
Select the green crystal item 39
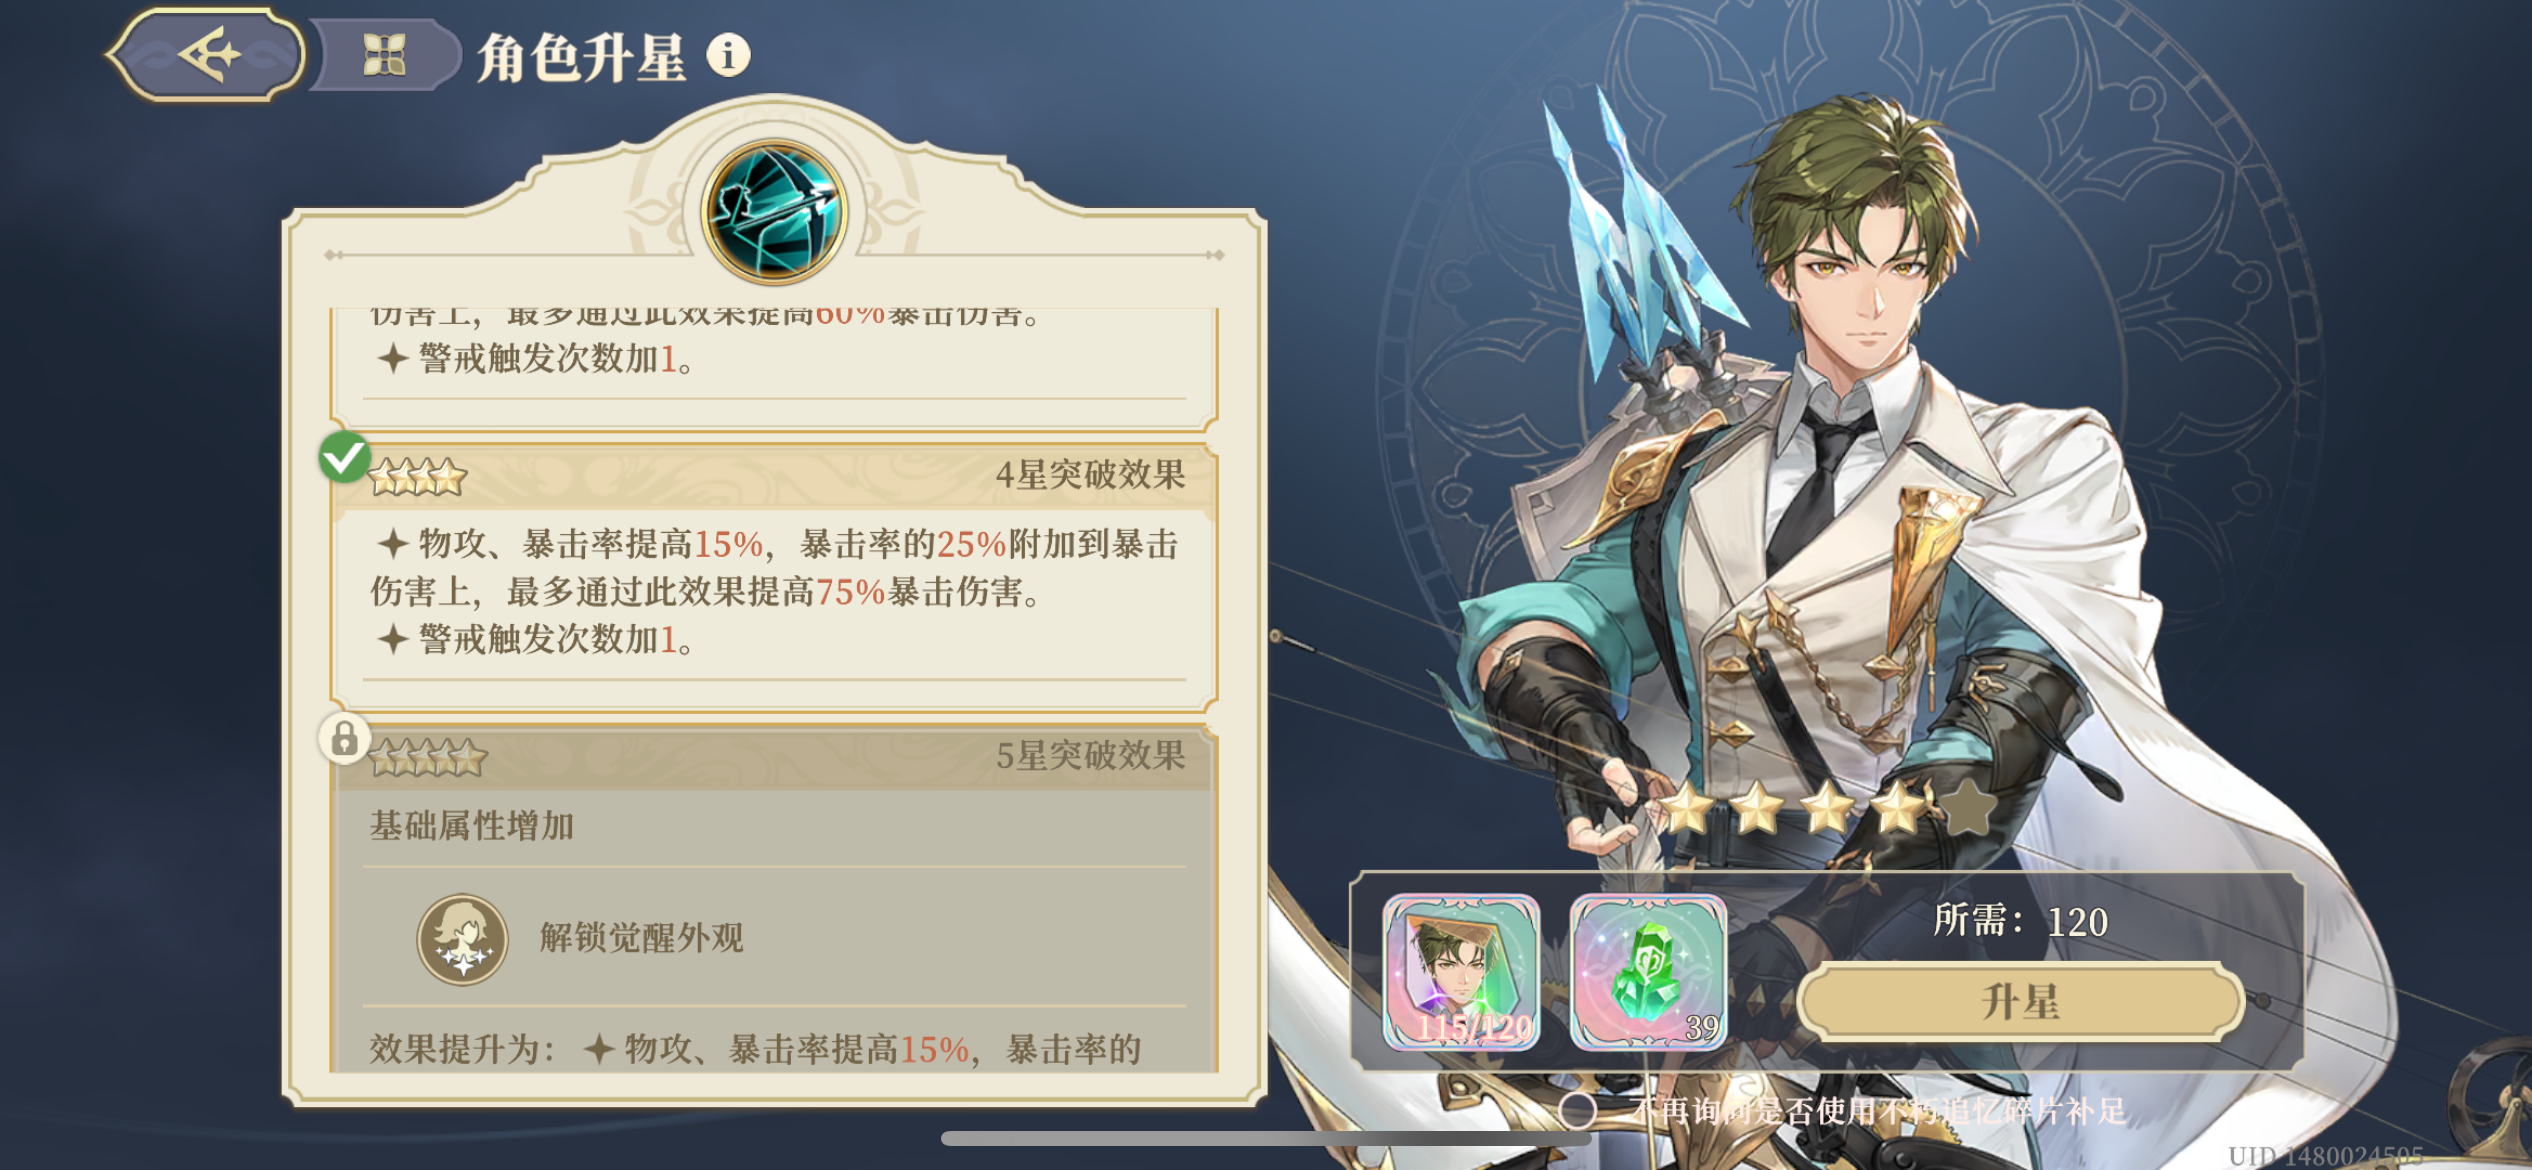[x=1648, y=972]
